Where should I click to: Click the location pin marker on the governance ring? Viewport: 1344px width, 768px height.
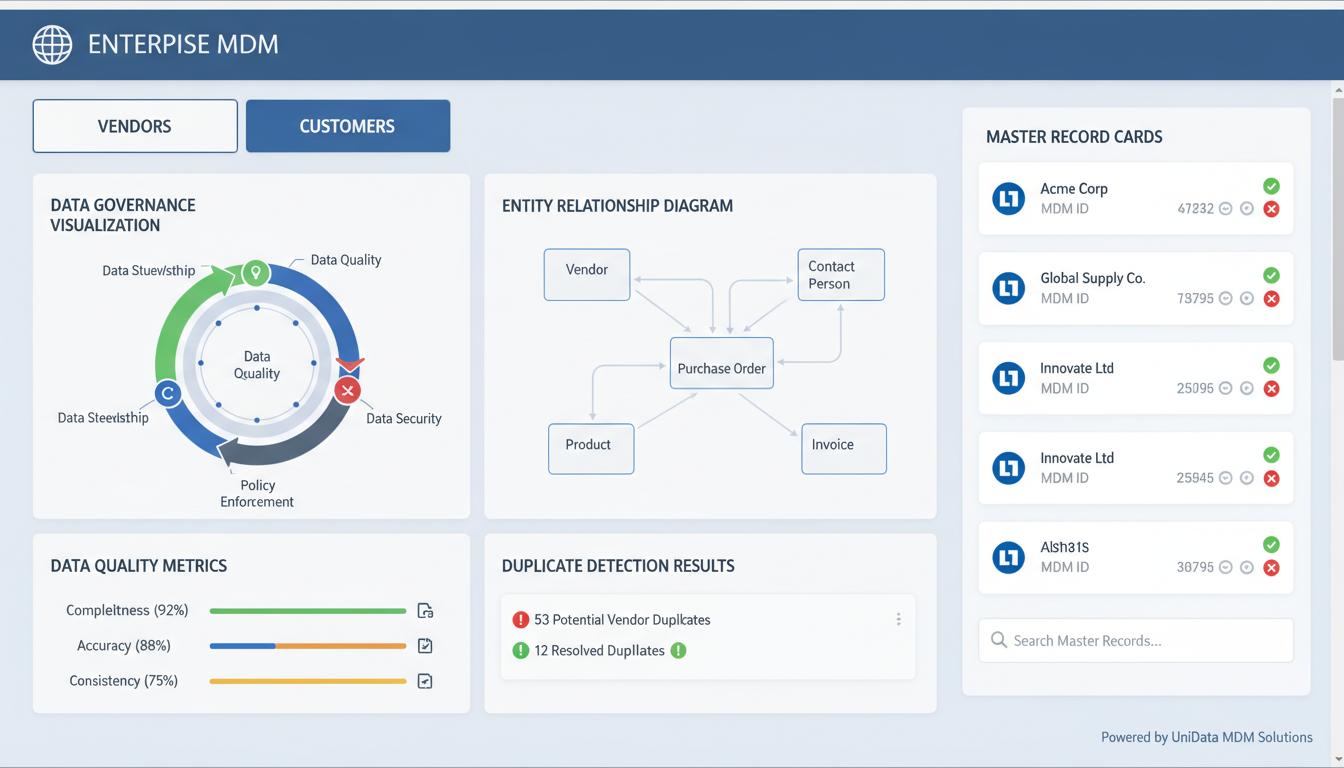[x=256, y=272]
